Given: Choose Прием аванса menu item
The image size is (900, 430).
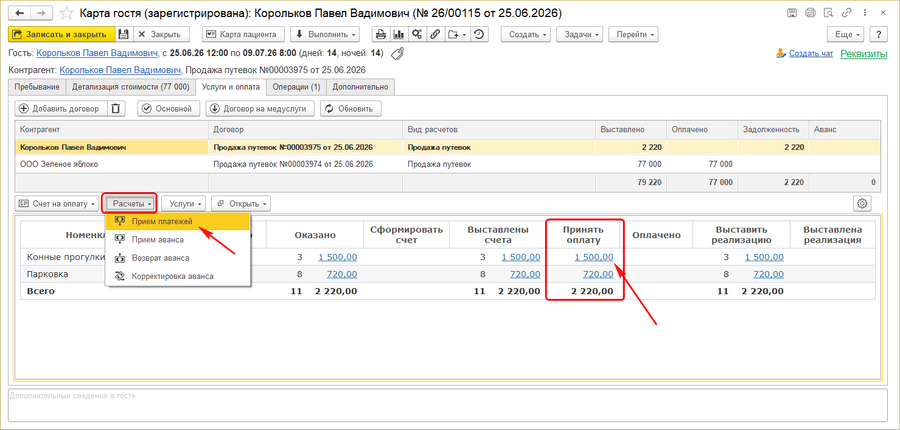Looking at the screenshot, I should click(178, 239).
